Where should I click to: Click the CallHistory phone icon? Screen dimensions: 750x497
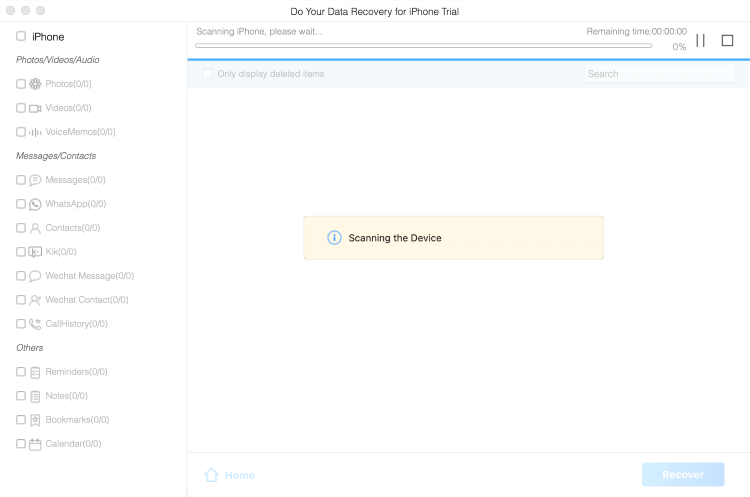(x=35, y=324)
